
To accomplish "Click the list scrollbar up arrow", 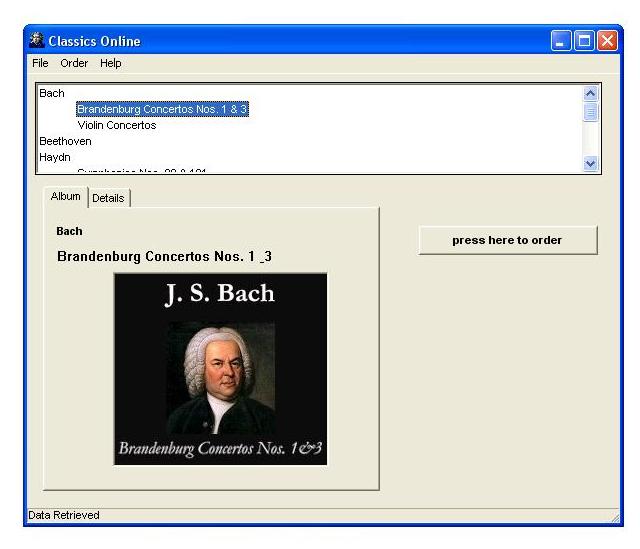I will (x=590, y=93).
